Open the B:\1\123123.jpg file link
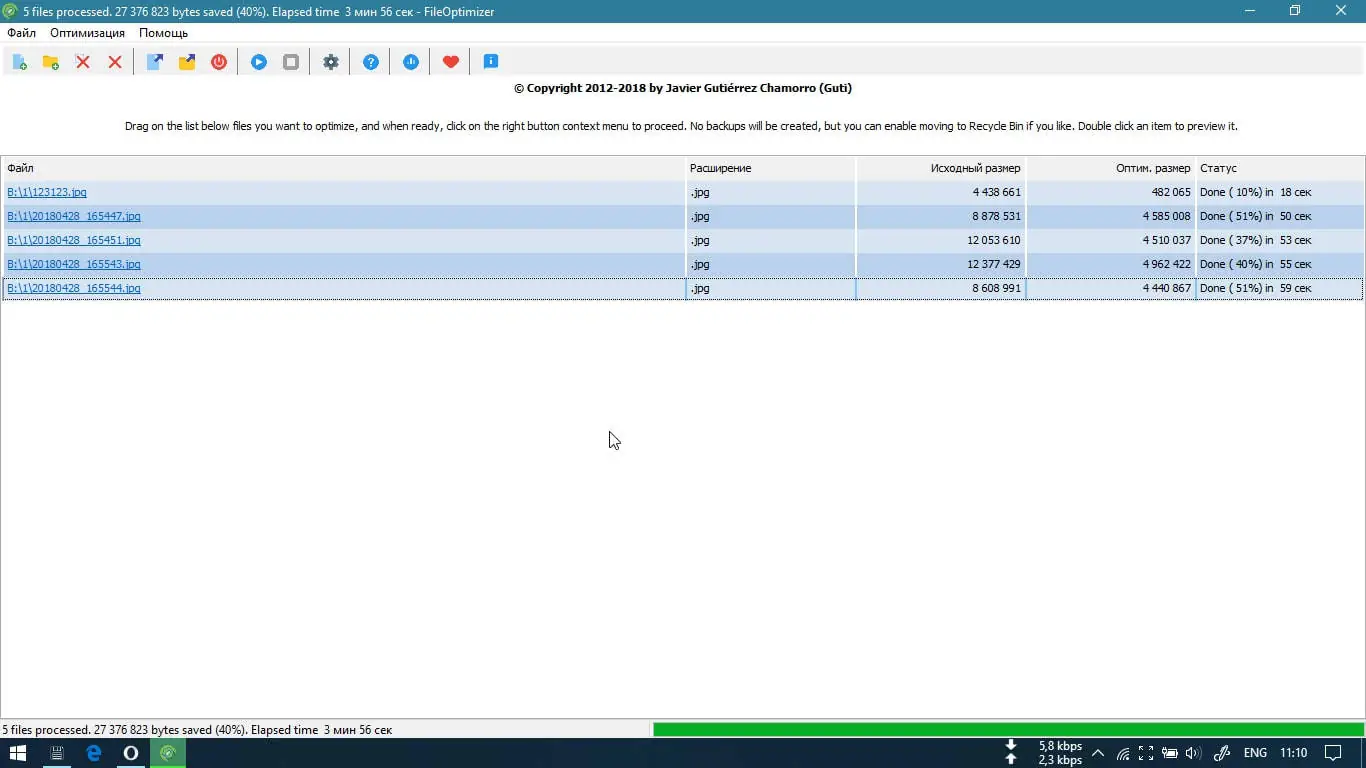The image size is (1366, 768). coord(47,192)
